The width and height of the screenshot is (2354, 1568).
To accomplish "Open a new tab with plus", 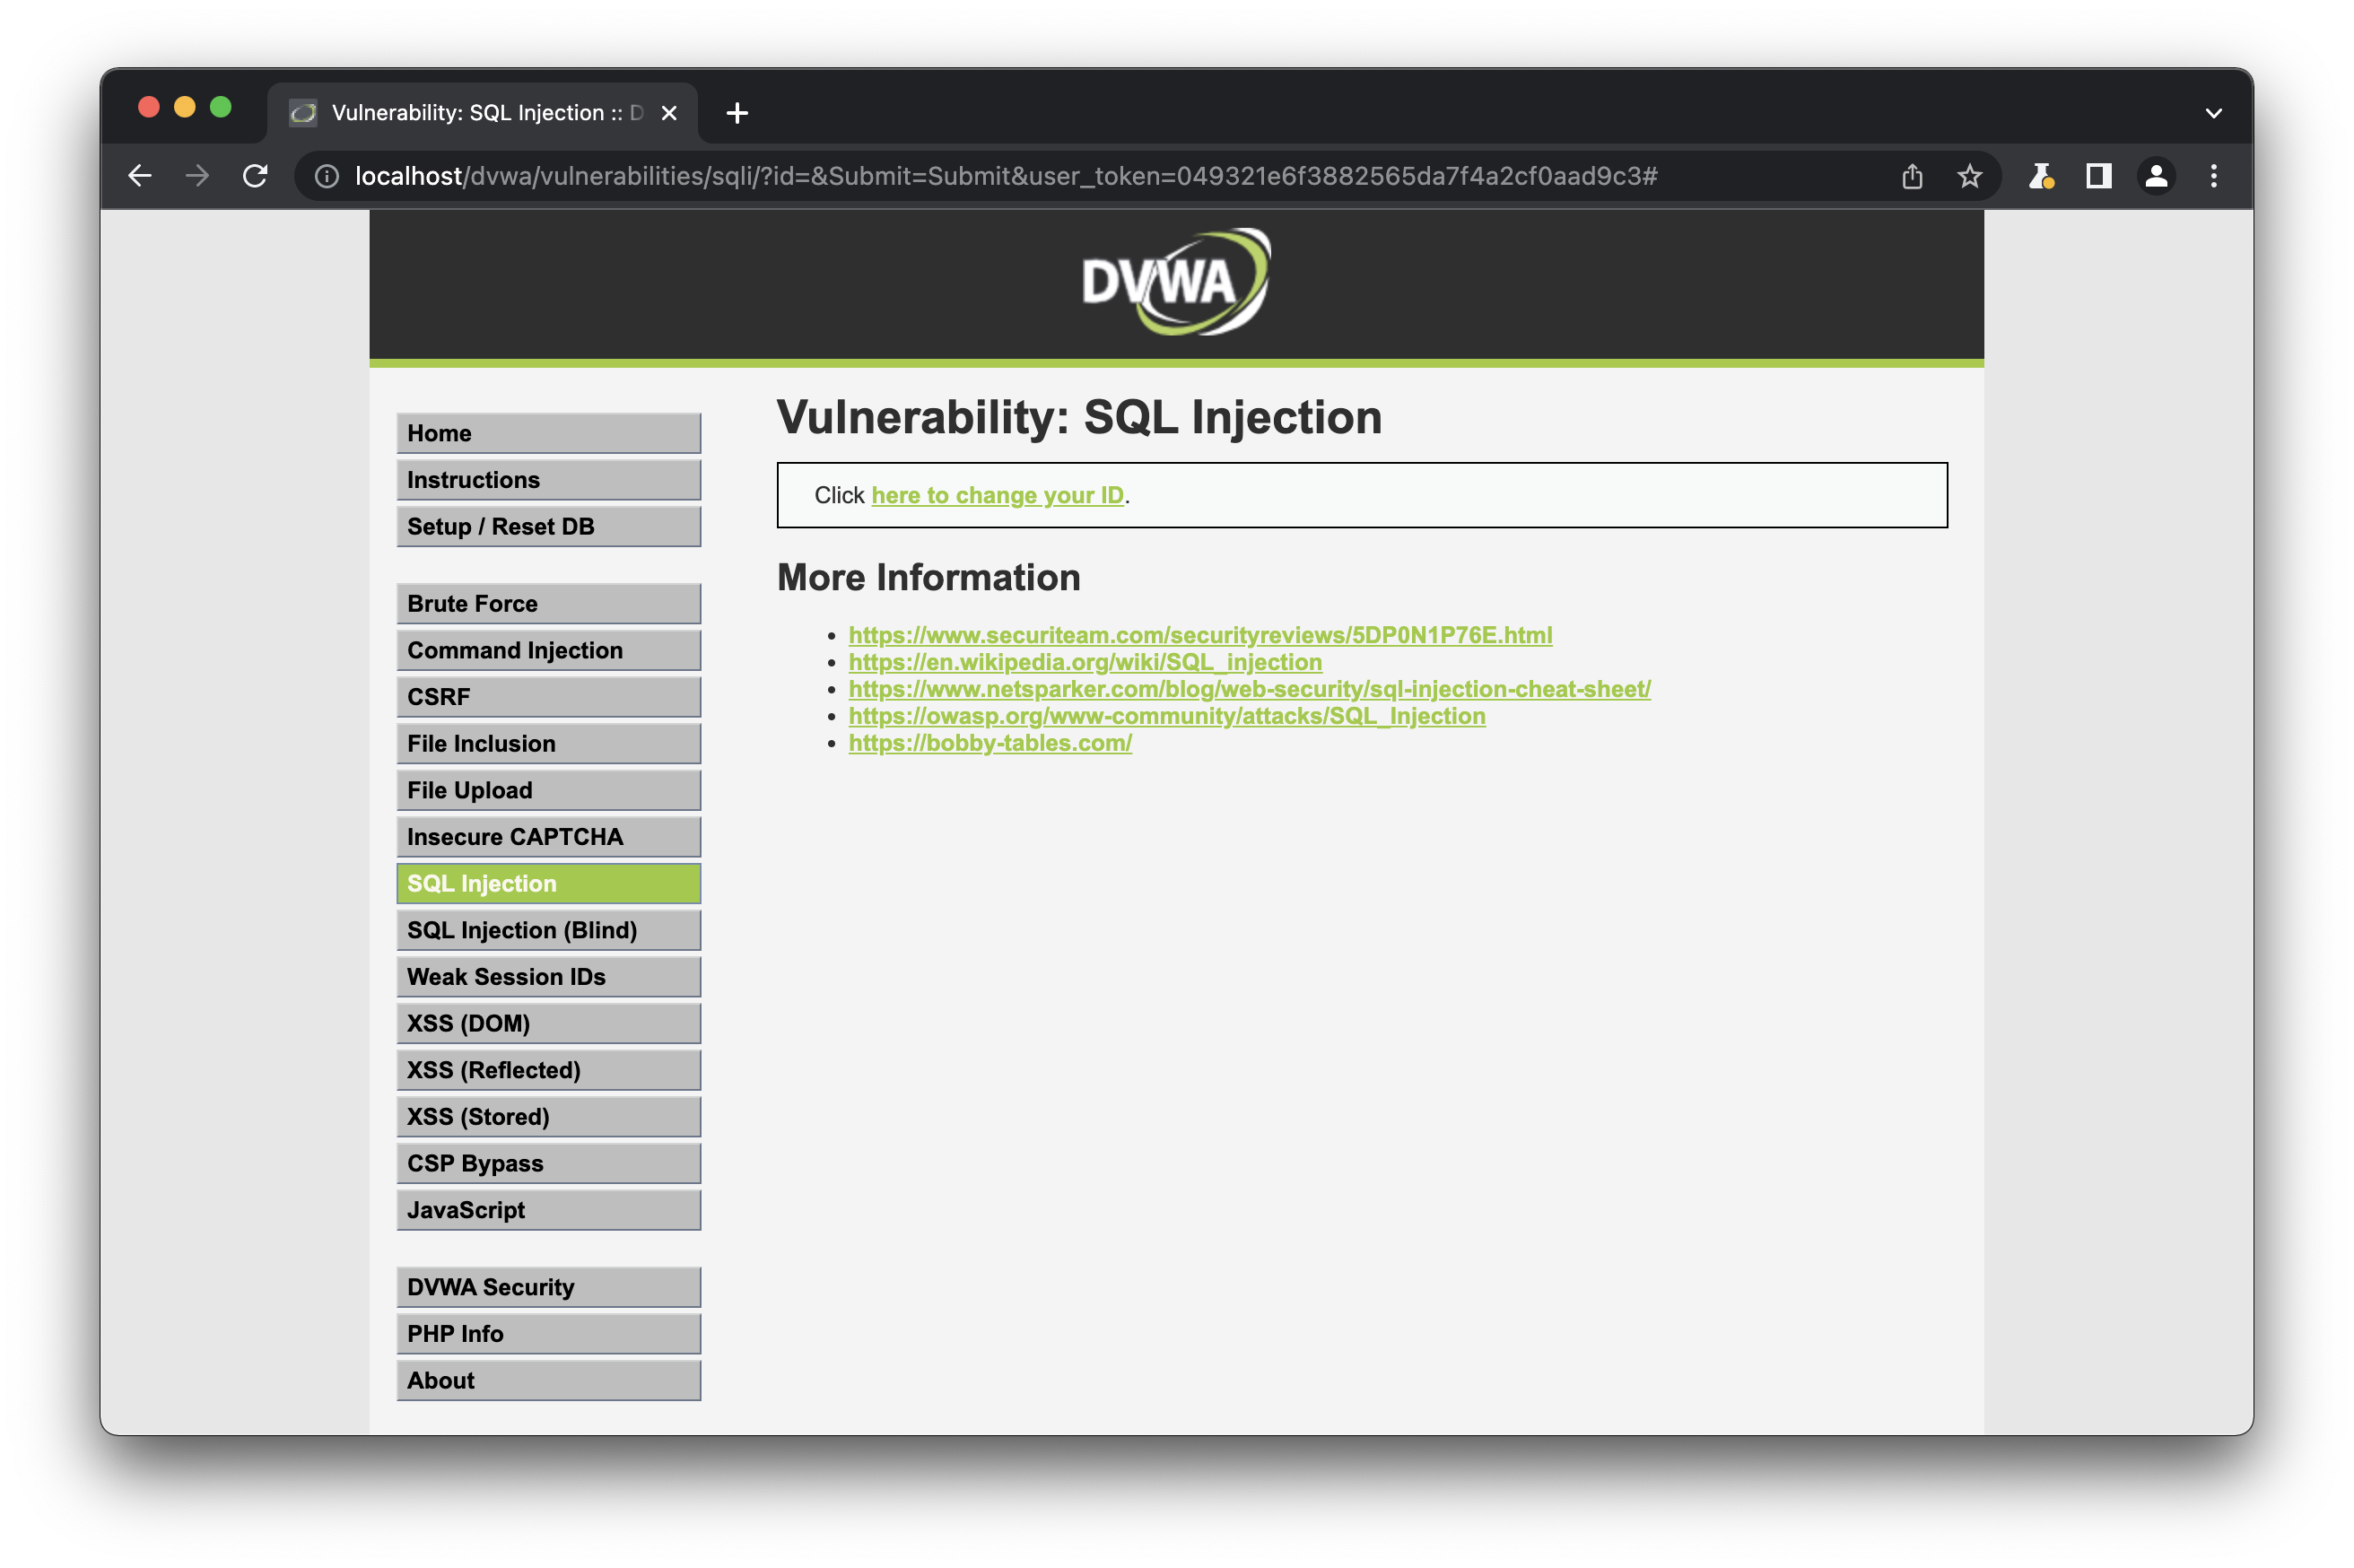I will [x=737, y=113].
